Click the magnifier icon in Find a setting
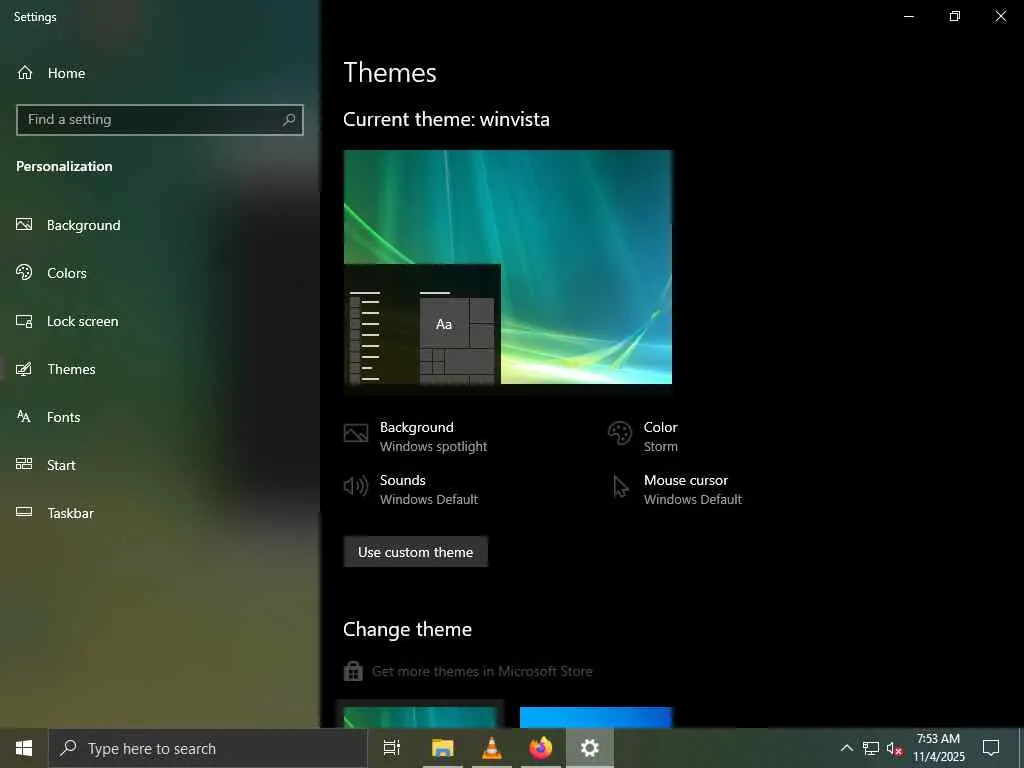The height and width of the screenshot is (768, 1024). [289, 120]
